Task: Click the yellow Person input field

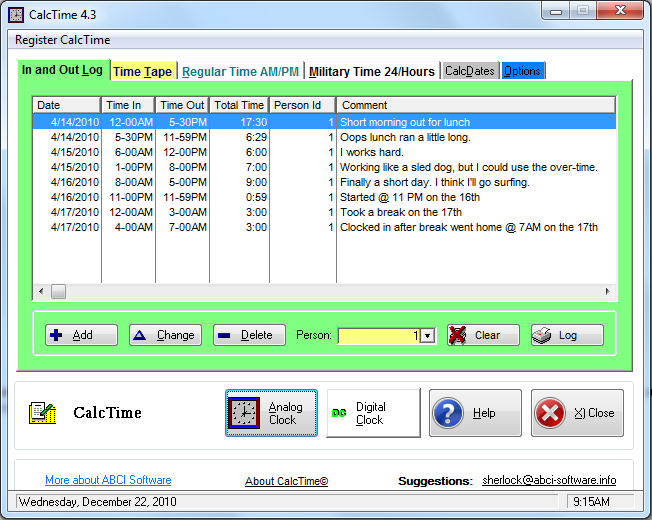Action: coord(379,336)
